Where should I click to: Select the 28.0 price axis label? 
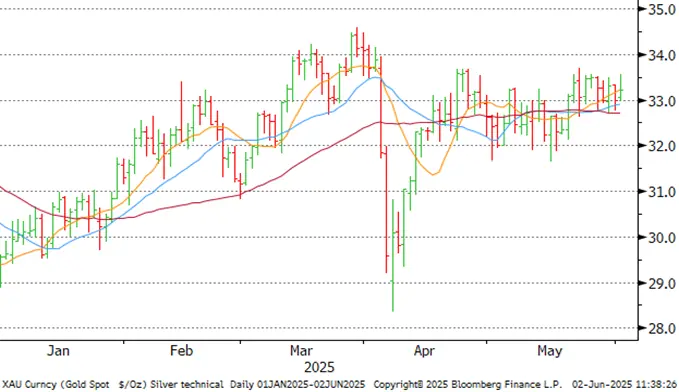coord(662,329)
